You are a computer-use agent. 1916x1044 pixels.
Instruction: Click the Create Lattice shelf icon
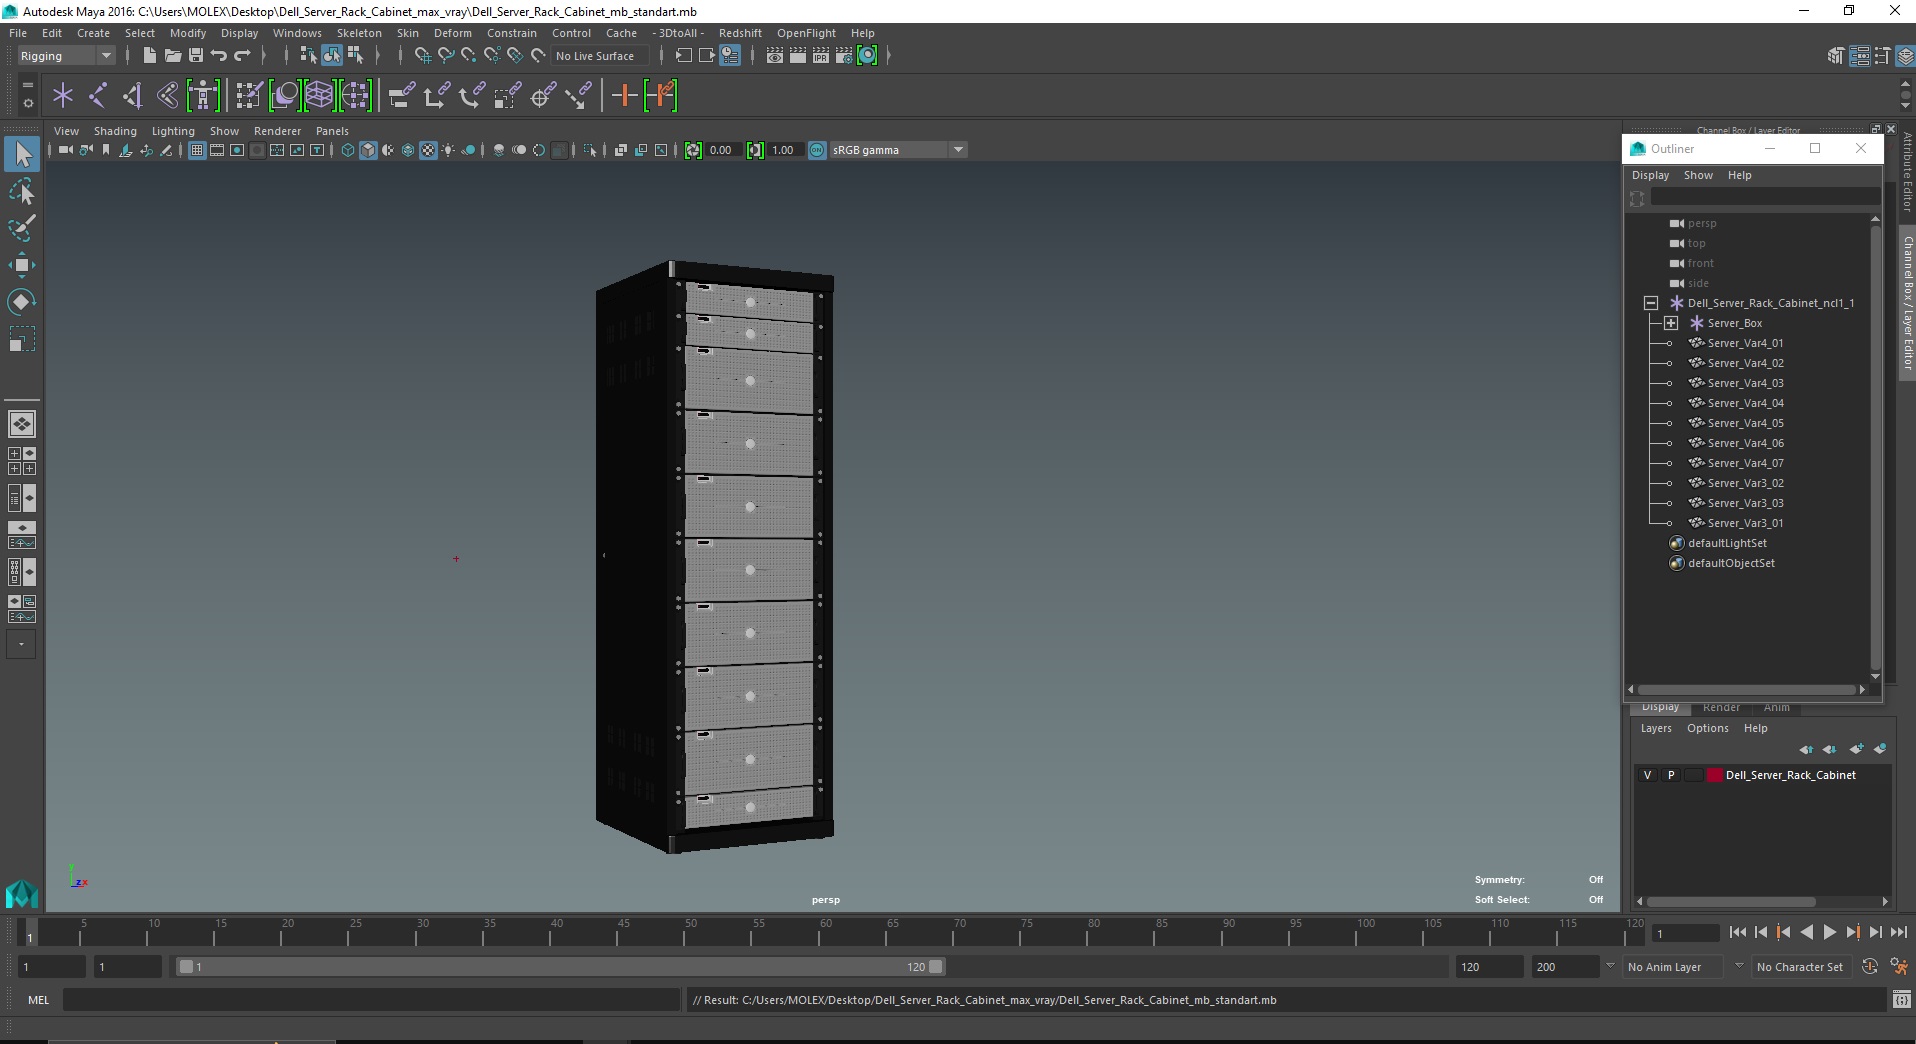coord(320,96)
